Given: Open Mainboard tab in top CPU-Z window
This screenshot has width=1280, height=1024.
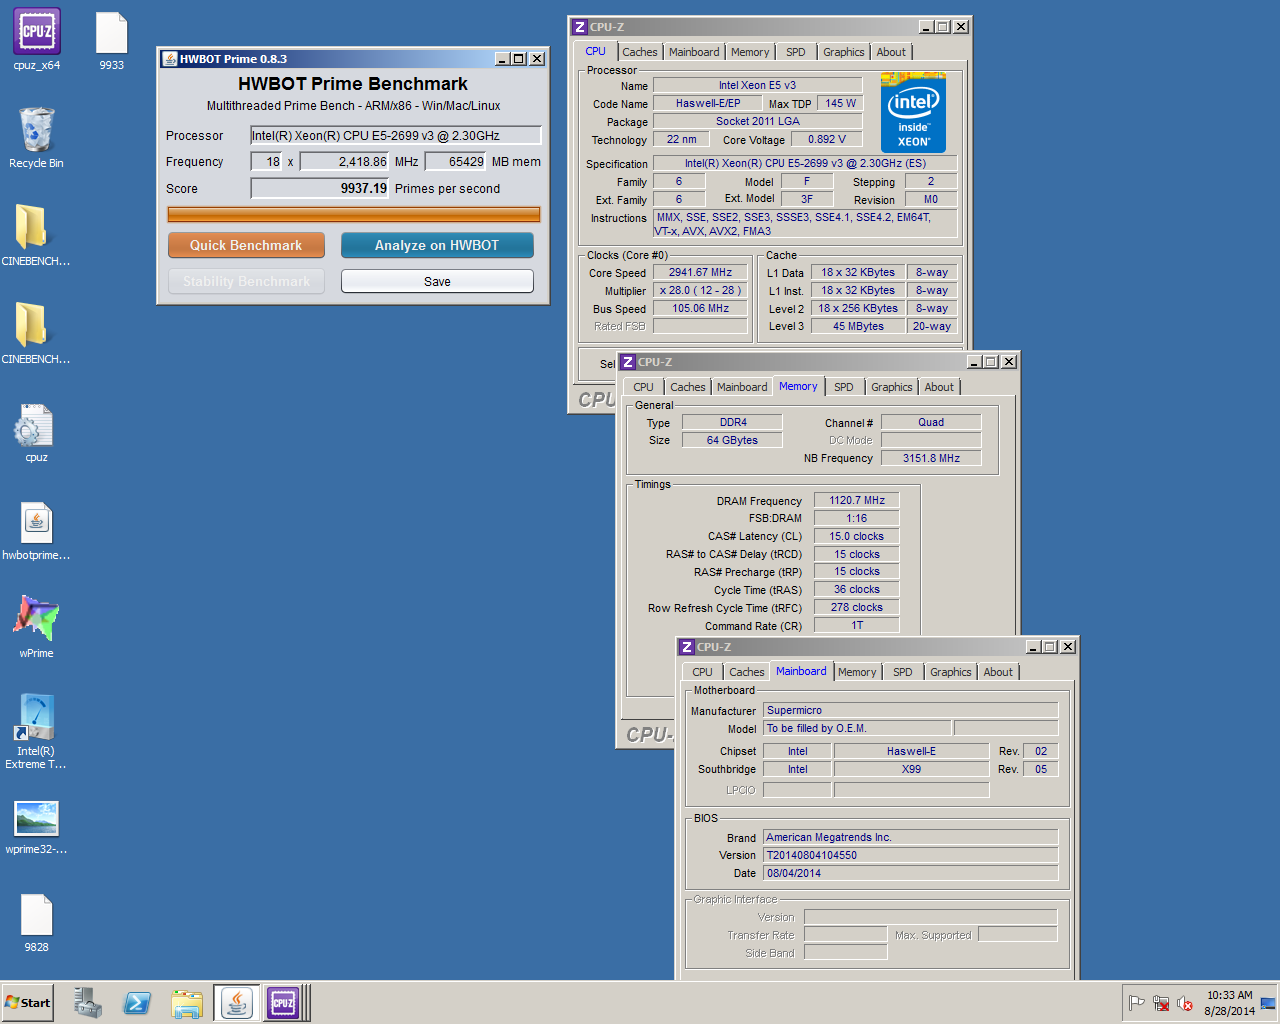Looking at the screenshot, I should [x=694, y=52].
